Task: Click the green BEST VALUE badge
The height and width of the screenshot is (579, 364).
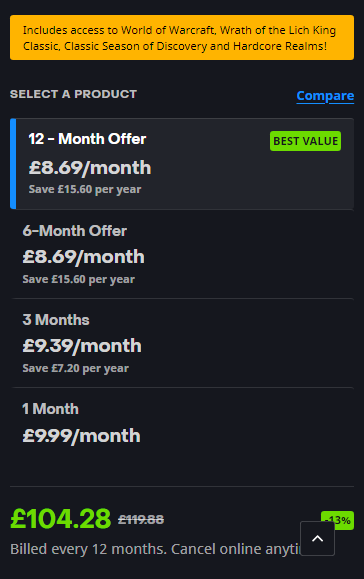Action: click(x=305, y=141)
